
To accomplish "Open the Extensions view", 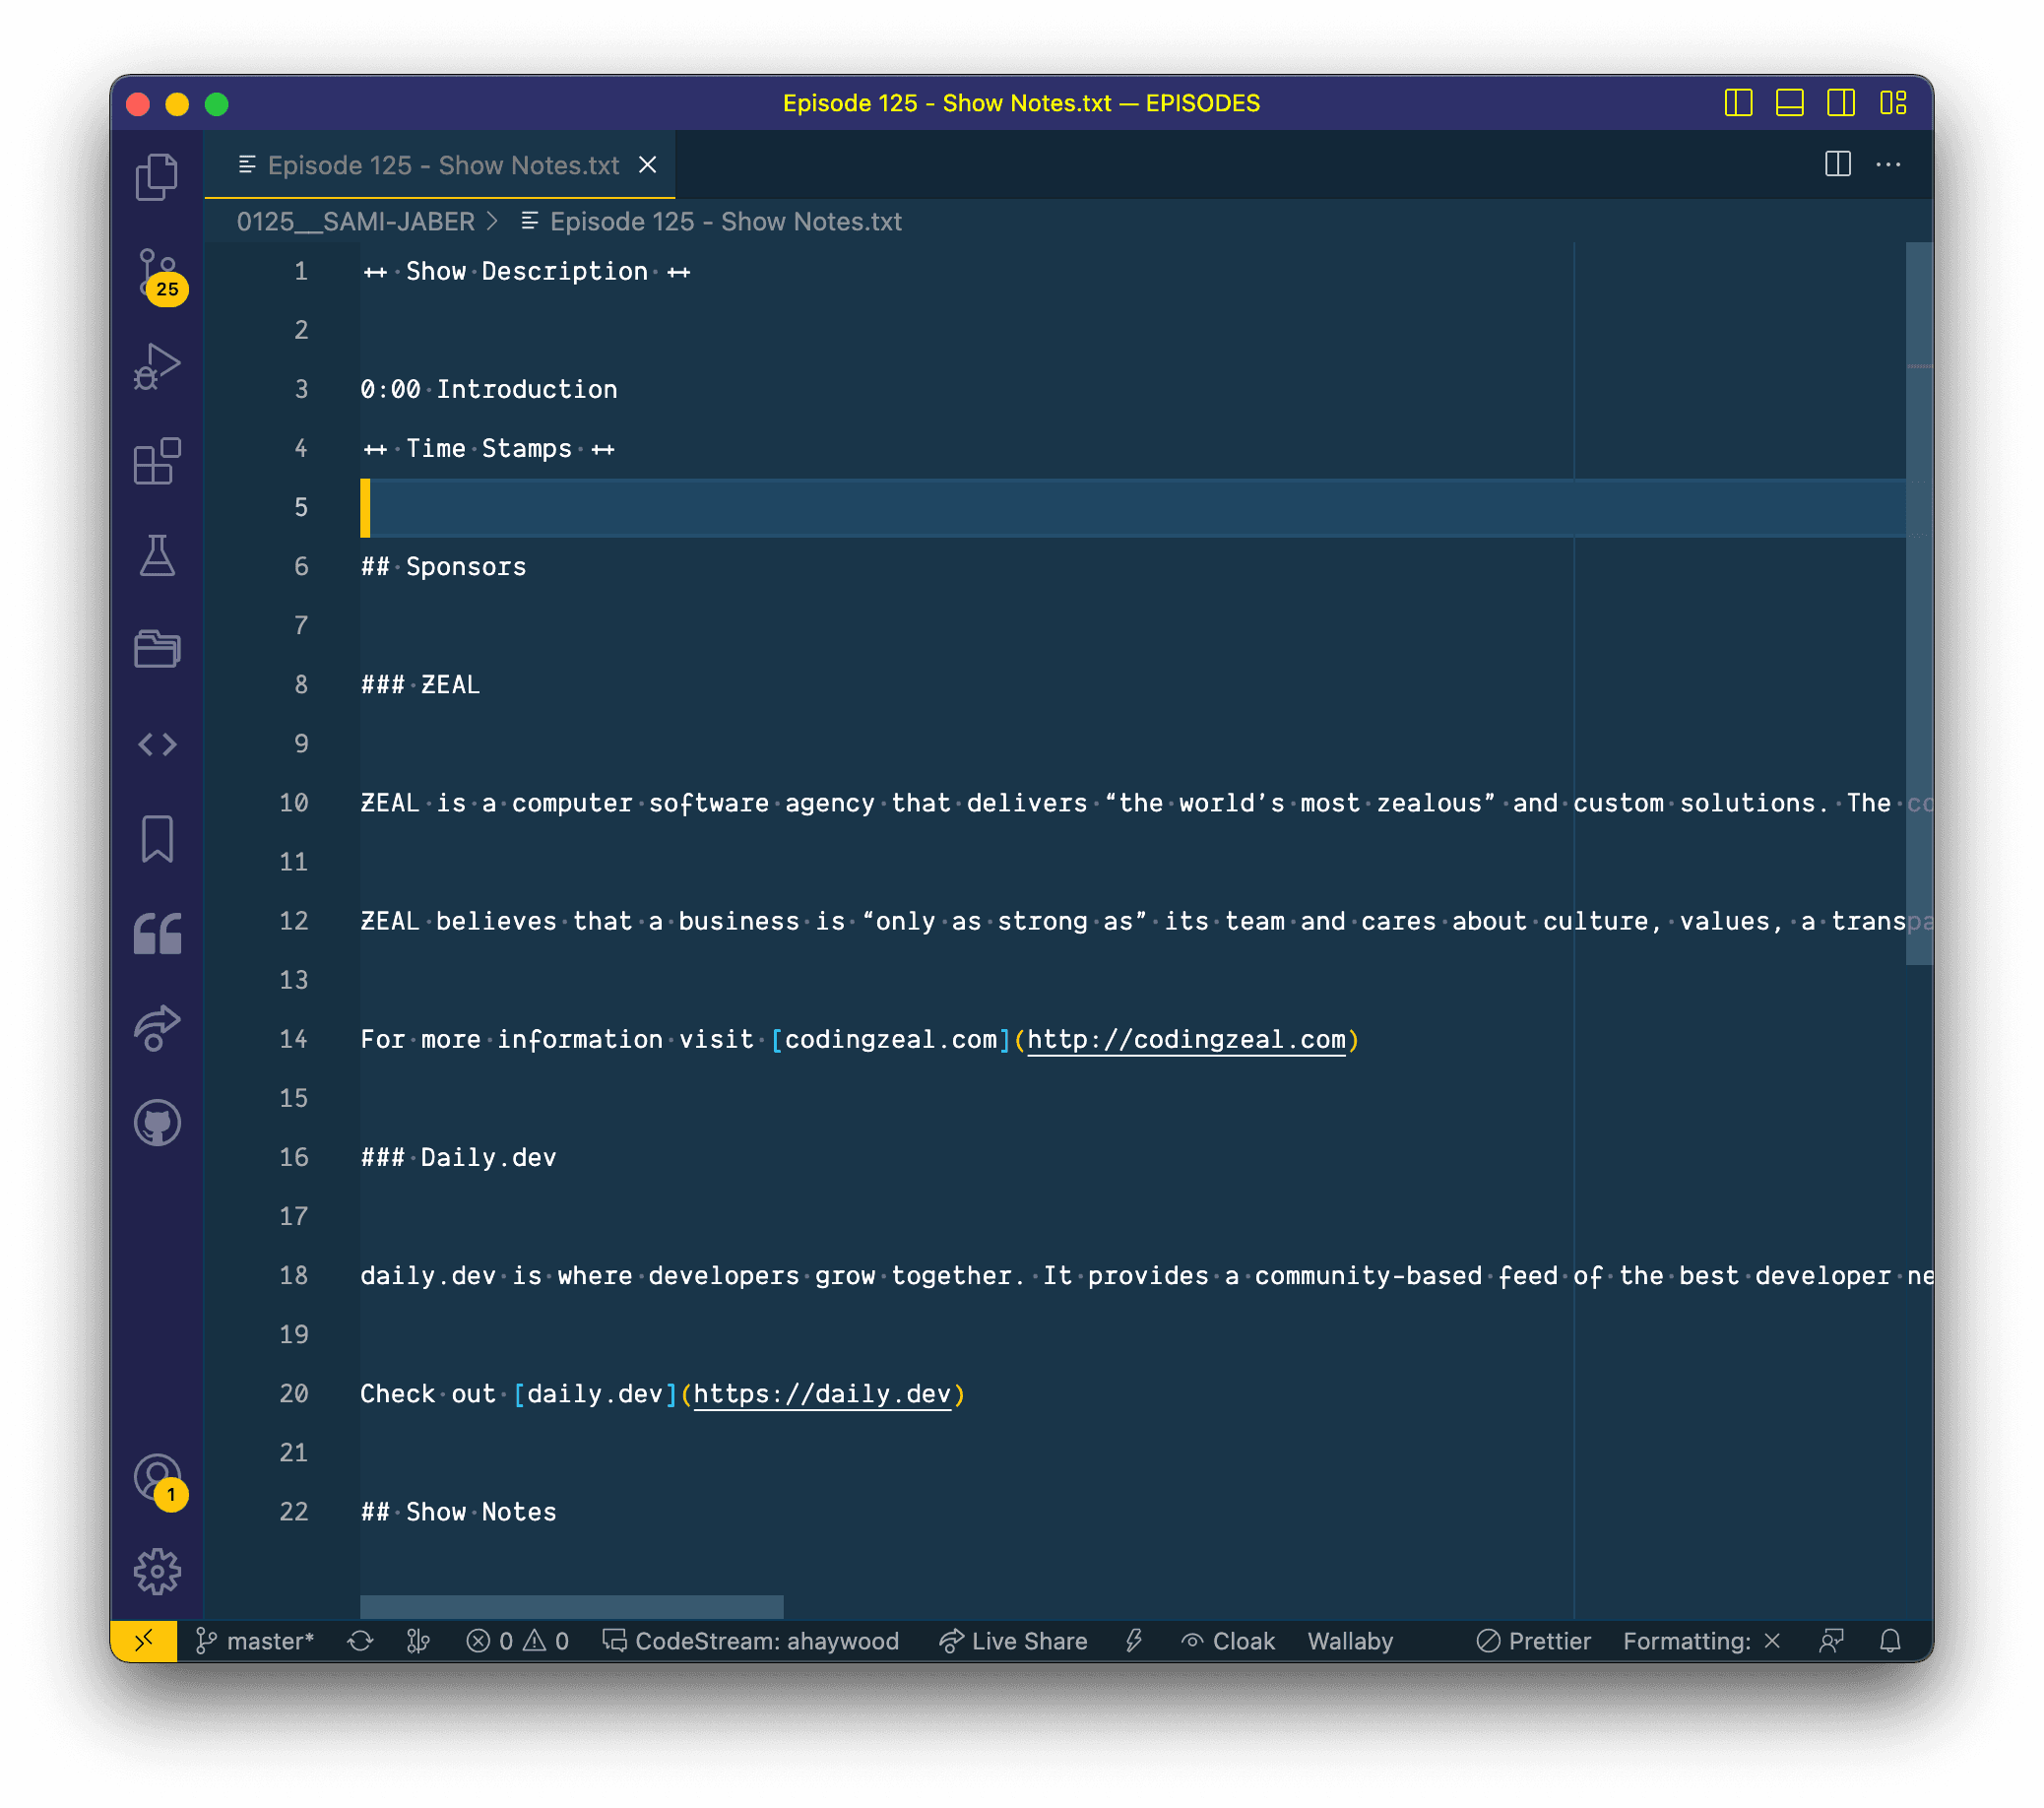I will pyautogui.click(x=157, y=461).
